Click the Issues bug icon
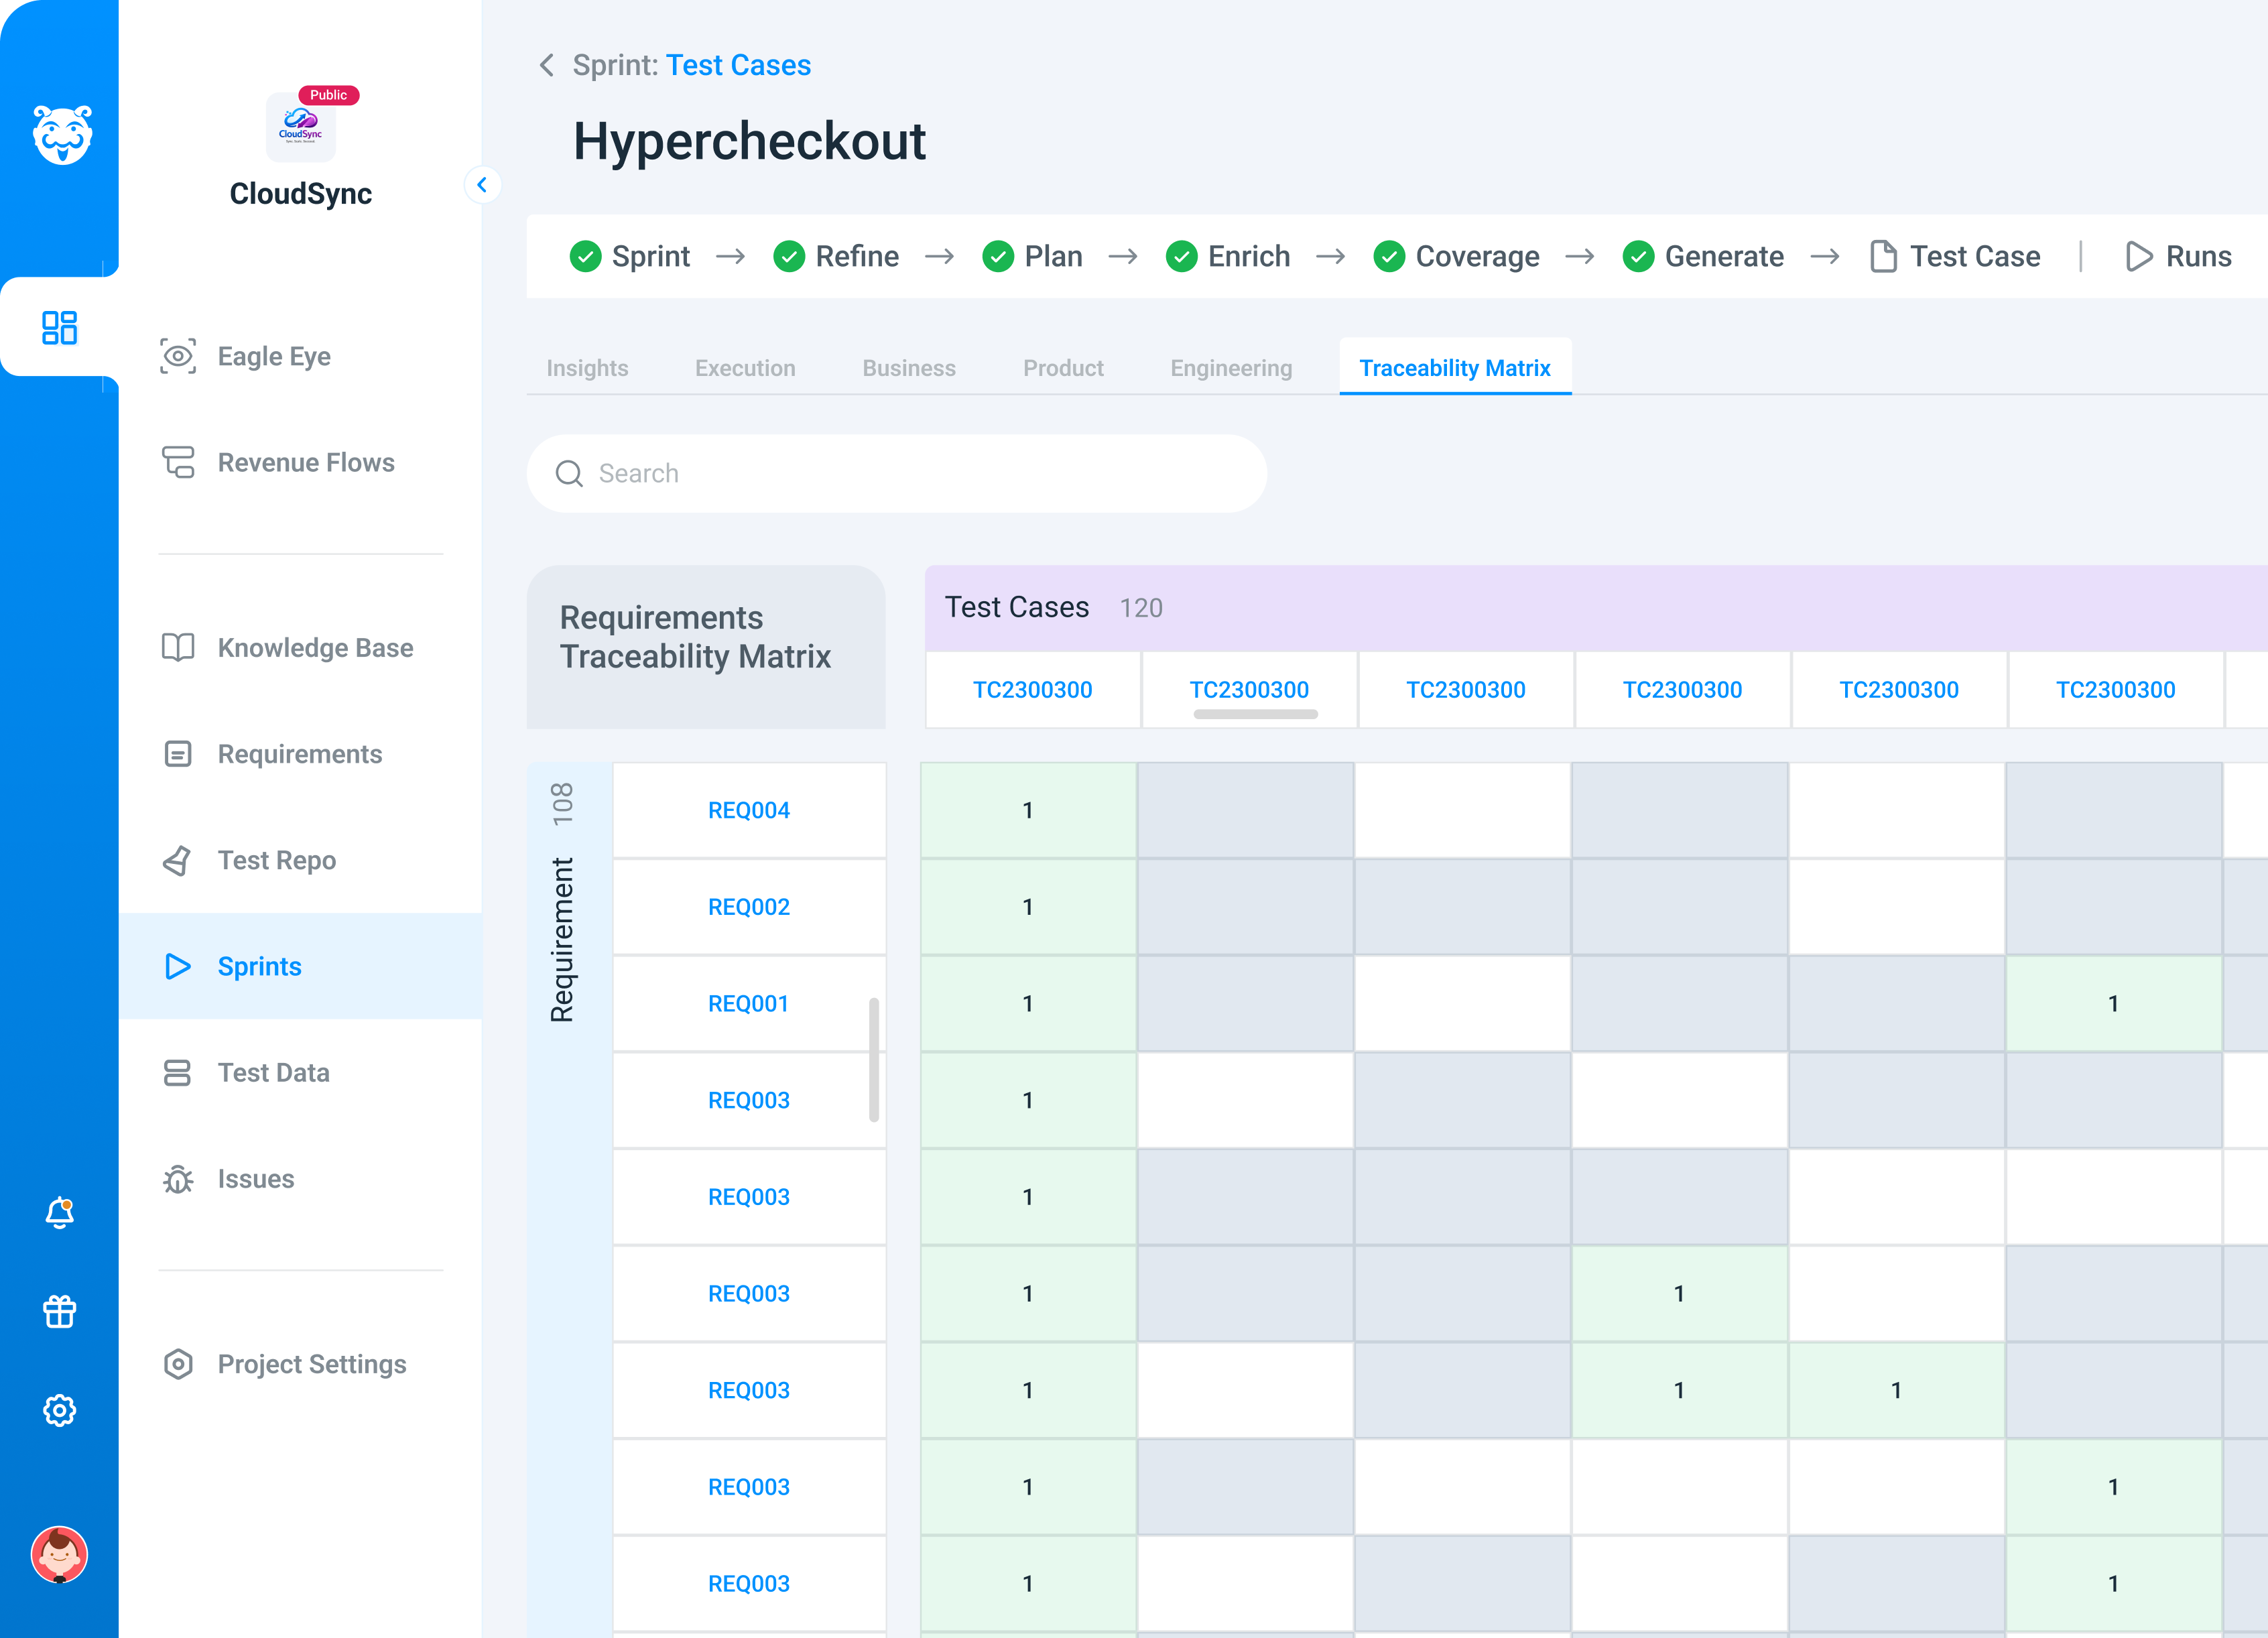 click(x=178, y=1179)
